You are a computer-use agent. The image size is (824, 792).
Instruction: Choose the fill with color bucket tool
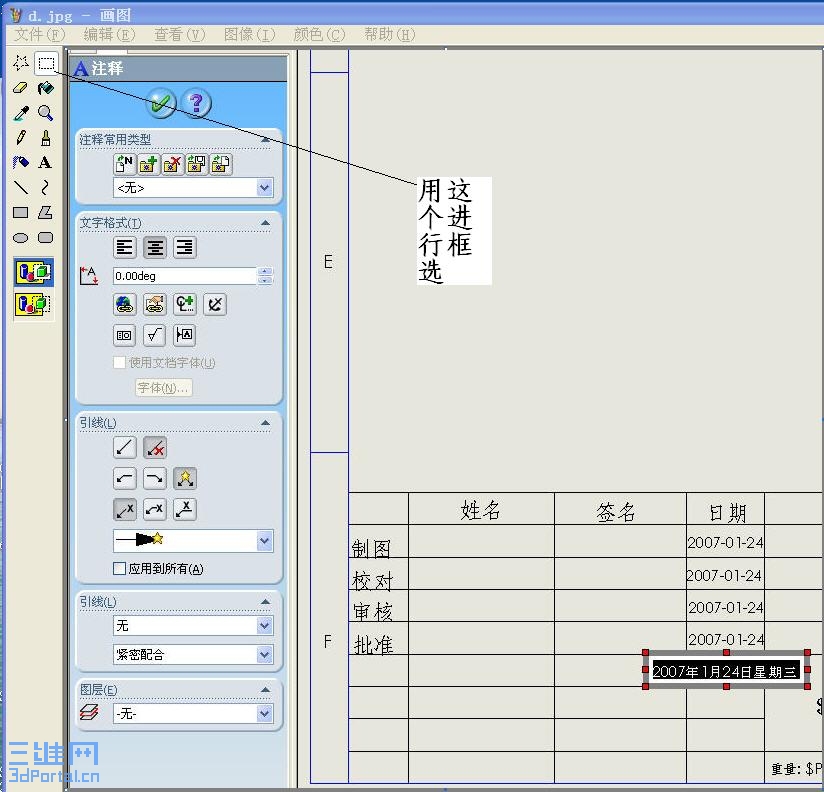point(46,88)
